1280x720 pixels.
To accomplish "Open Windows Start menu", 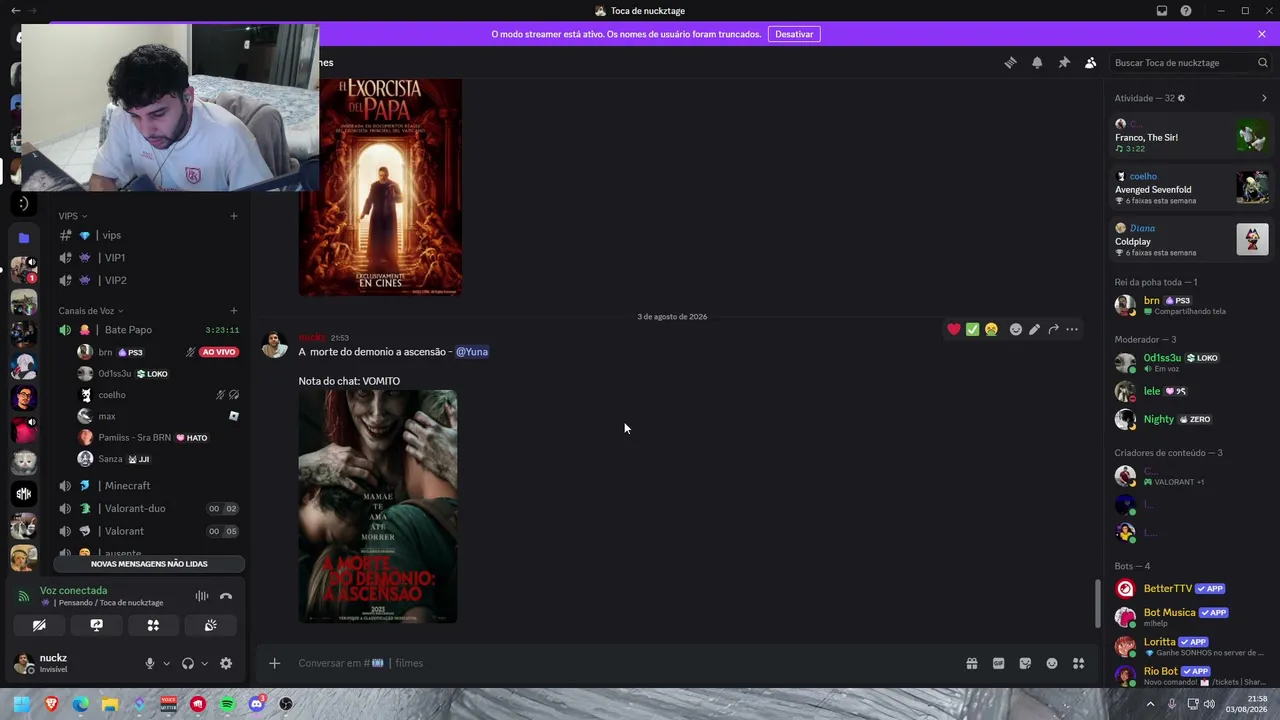I will point(21,704).
